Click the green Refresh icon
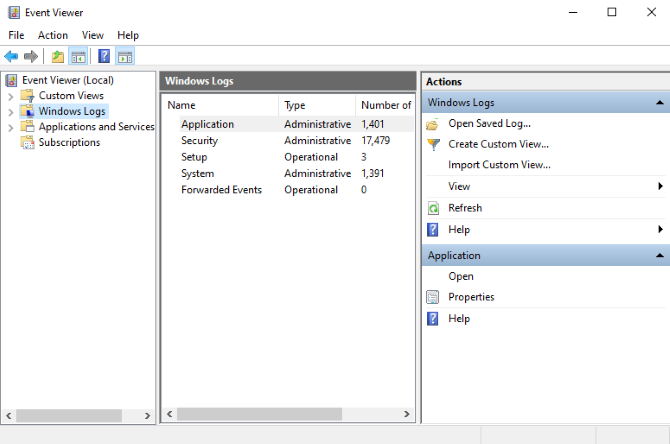 (x=433, y=208)
